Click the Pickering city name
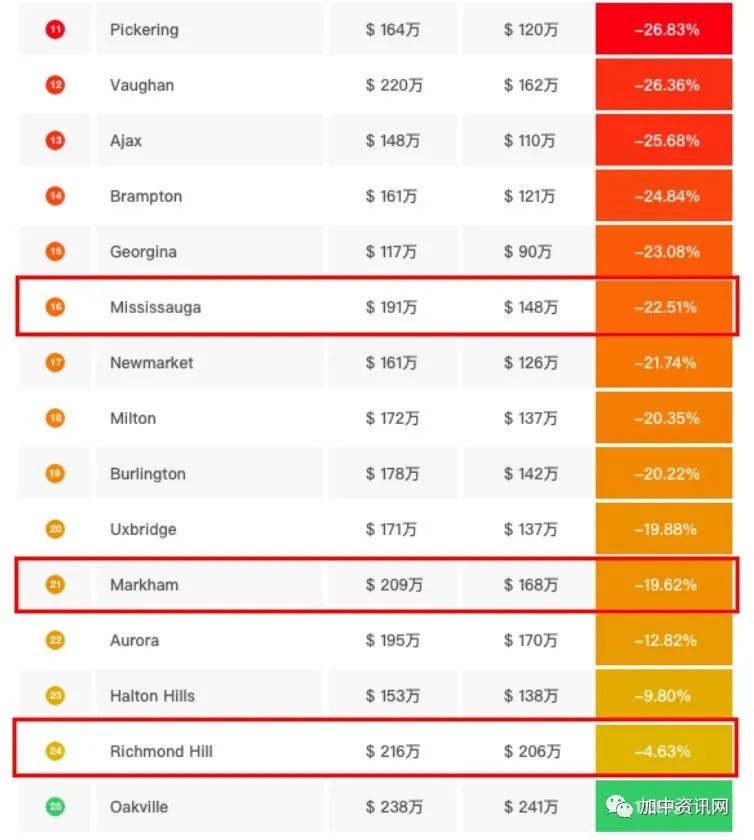 pyautogui.click(x=144, y=29)
